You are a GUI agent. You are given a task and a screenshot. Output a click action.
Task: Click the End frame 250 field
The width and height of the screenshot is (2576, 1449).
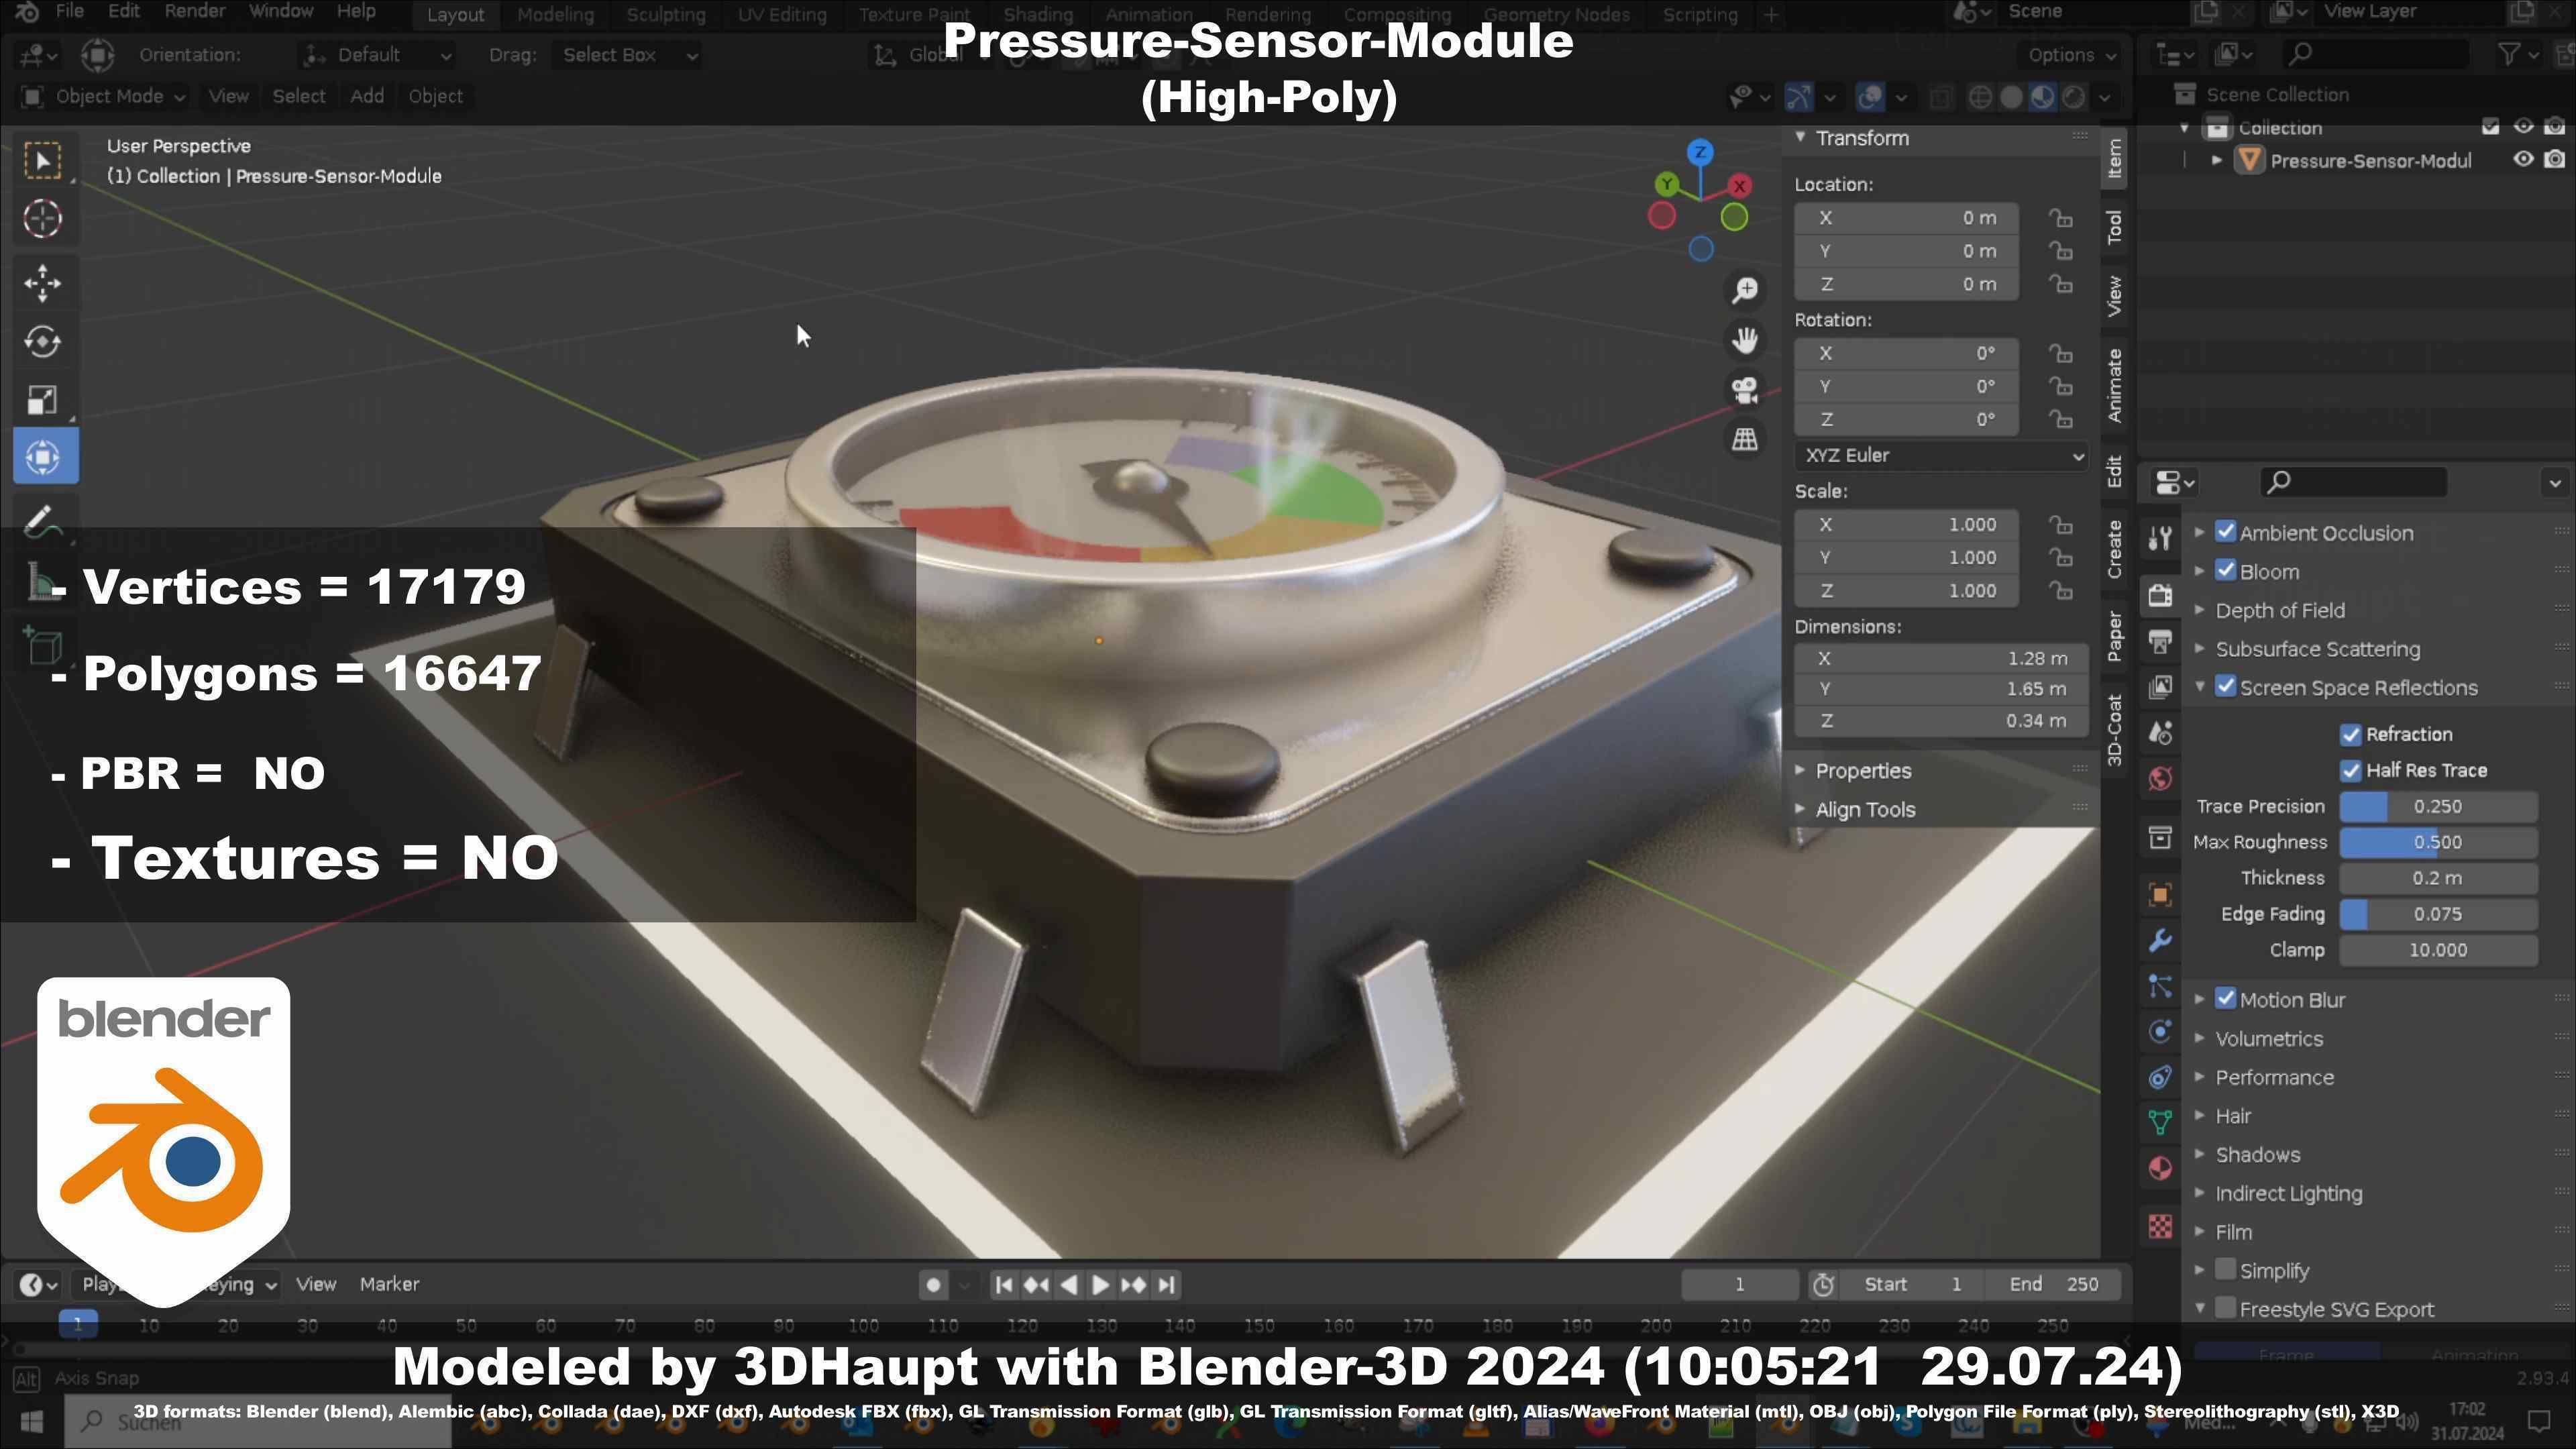(x=2054, y=1285)
